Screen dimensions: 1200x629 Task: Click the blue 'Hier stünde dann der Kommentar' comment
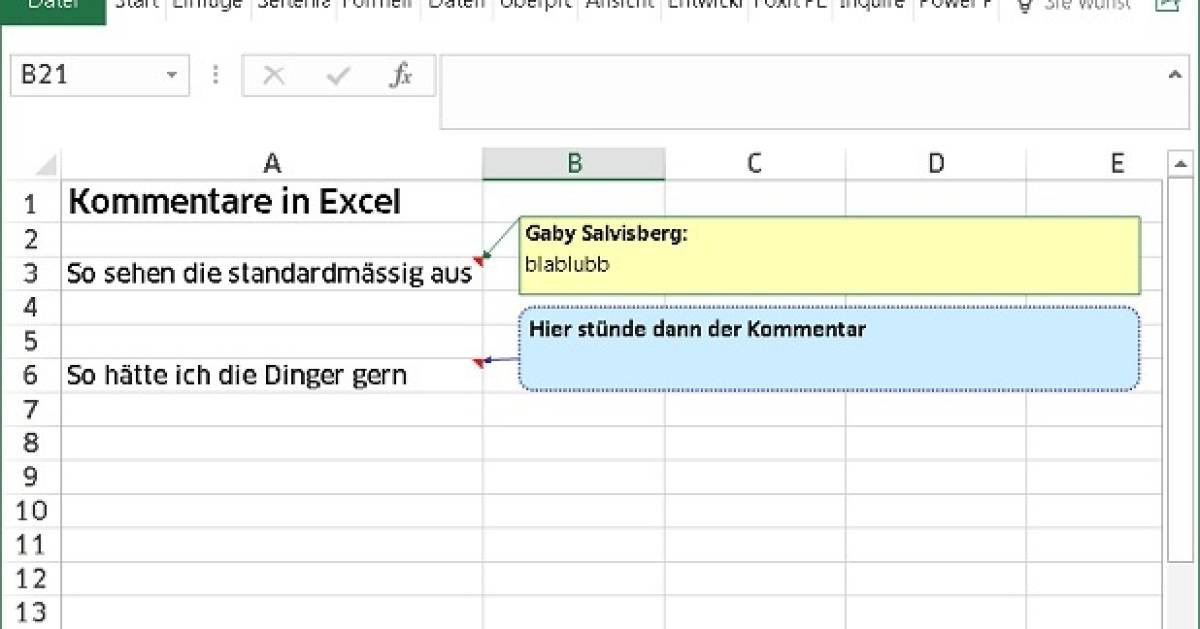click(x=829, y=349)
